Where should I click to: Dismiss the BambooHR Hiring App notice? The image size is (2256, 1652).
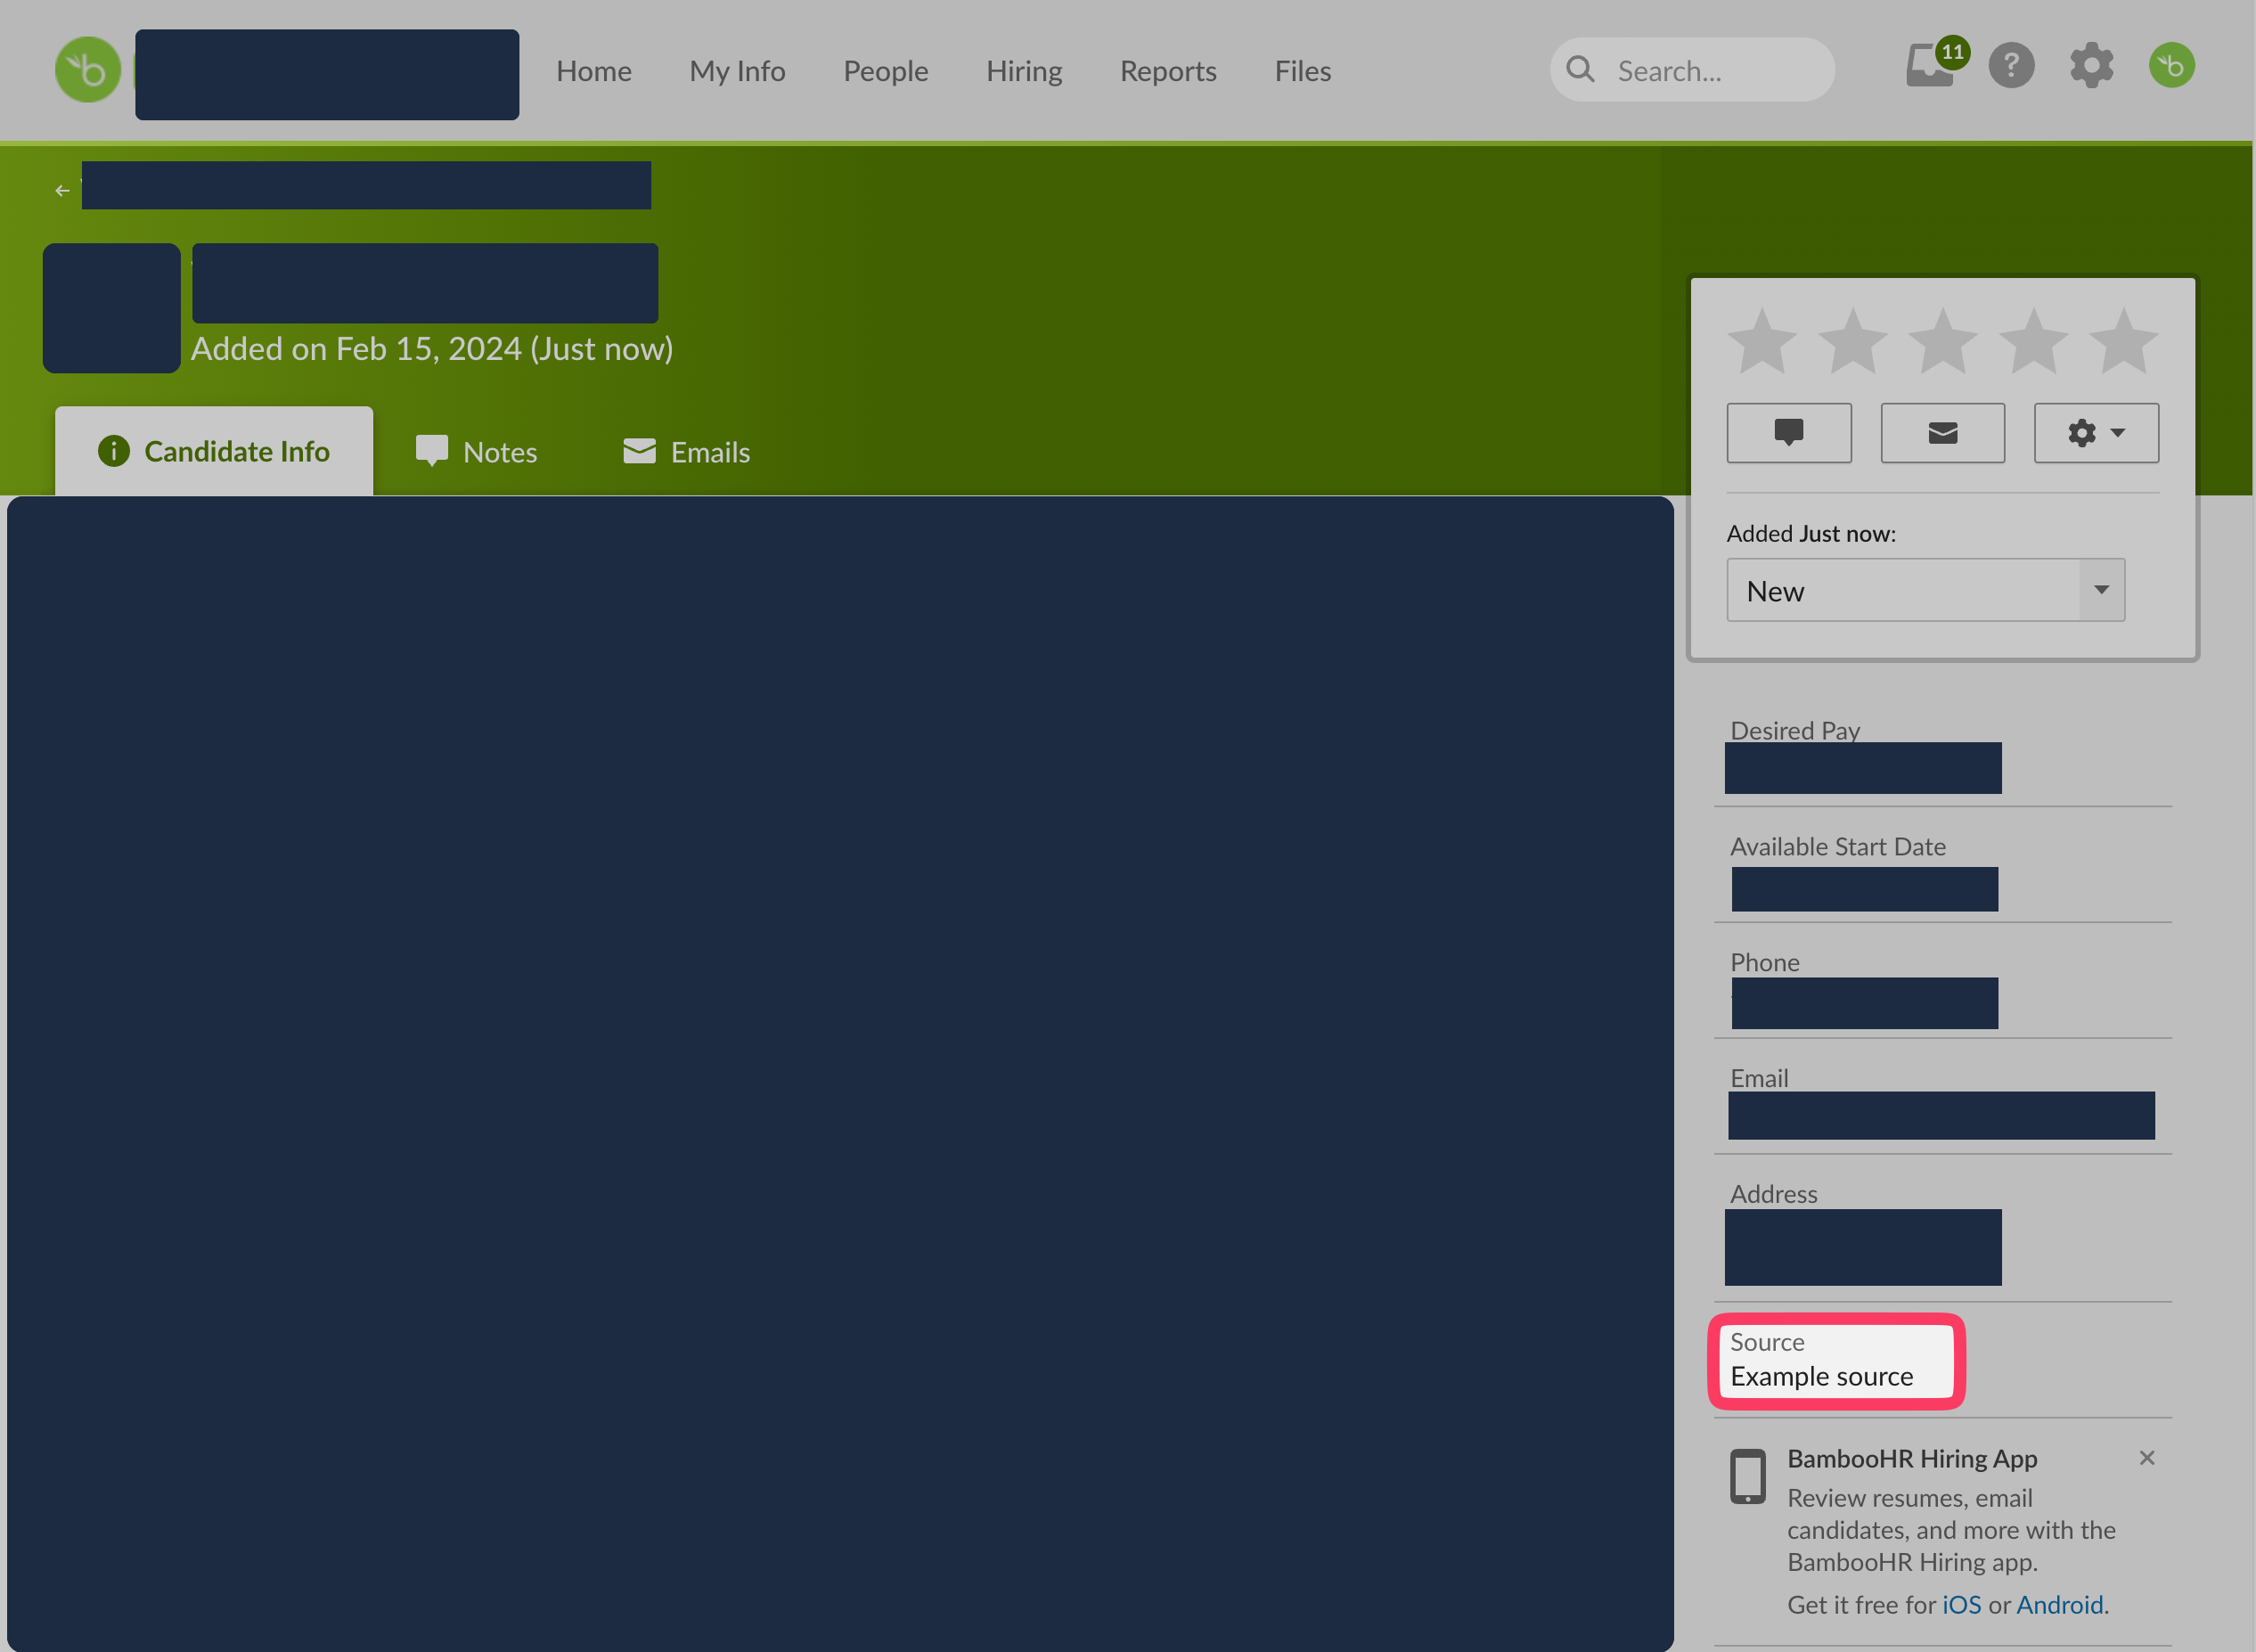coord(2146,1458)
